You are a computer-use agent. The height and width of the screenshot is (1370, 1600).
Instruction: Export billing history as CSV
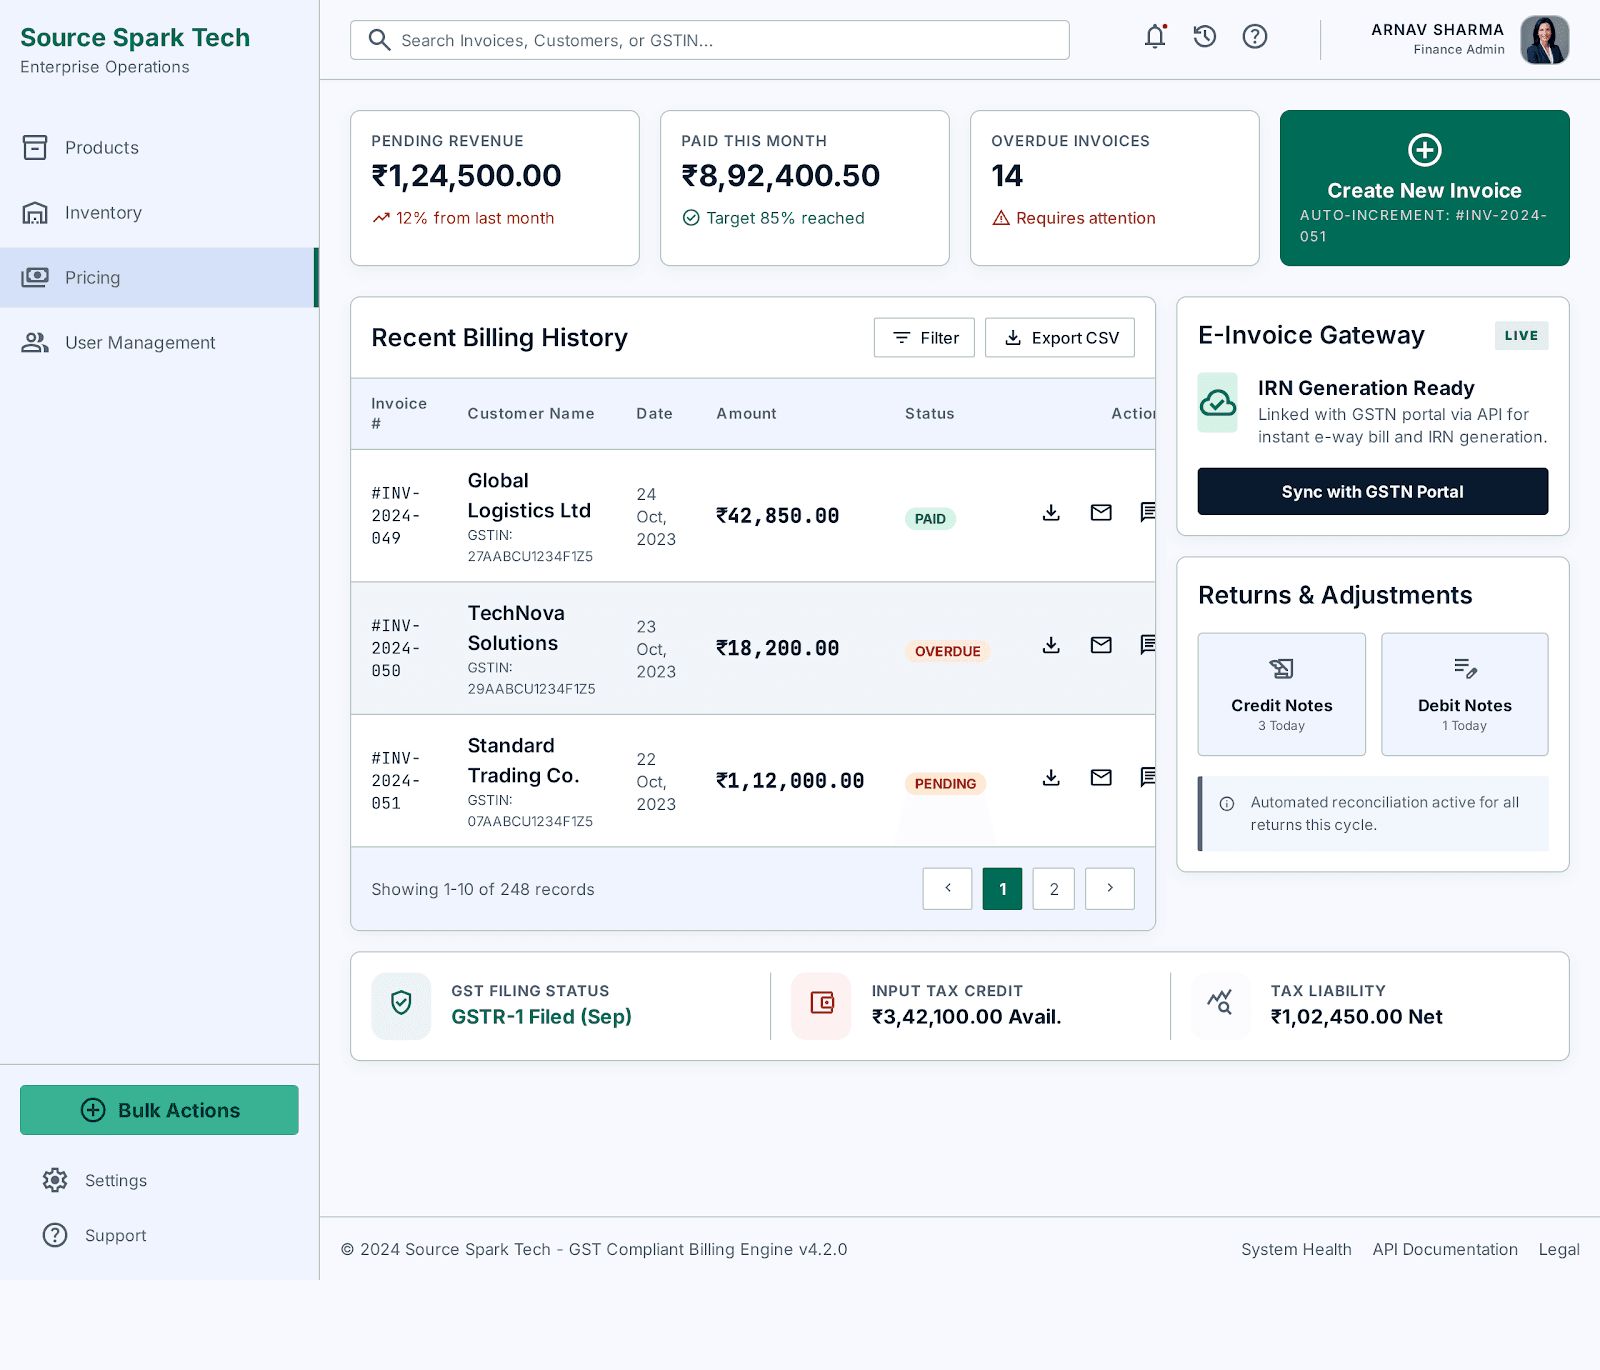pyautogui.click(x=1060, y=338)
